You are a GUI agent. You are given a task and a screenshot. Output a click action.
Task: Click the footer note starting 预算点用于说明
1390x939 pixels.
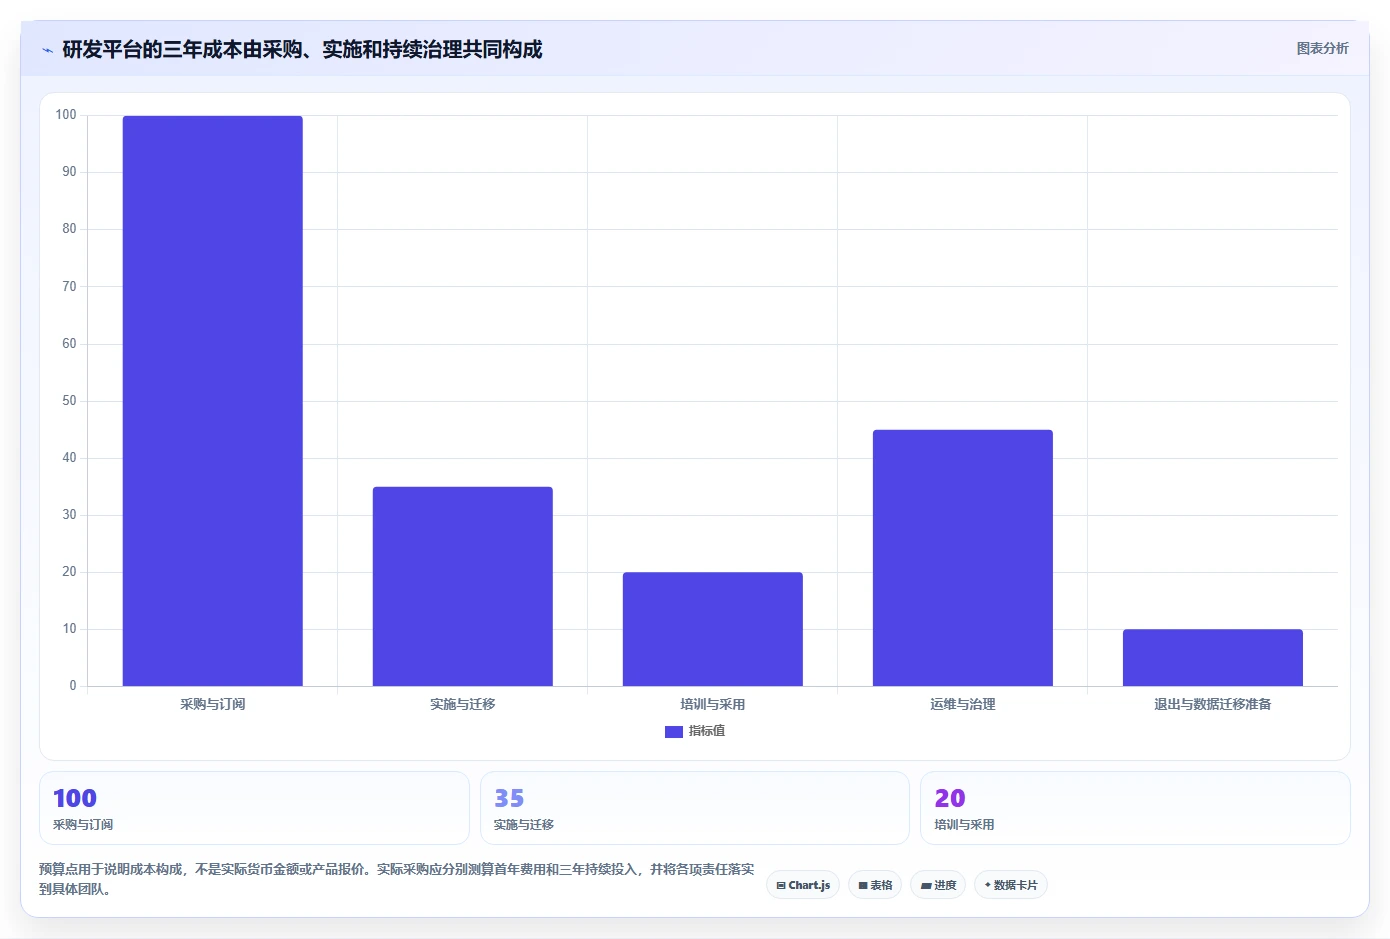(397, 879)
